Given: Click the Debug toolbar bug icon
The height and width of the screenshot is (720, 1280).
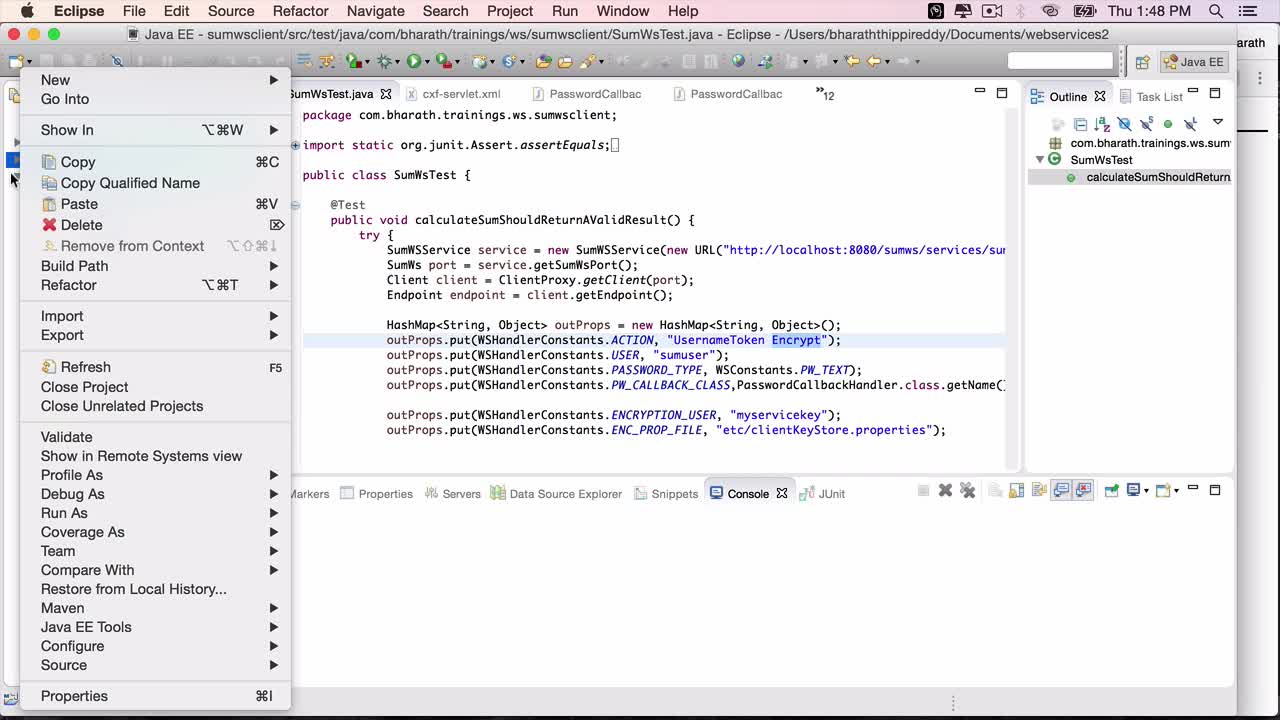Looking at the screenshot, I should pyautogui.click(x=383, y=61).
